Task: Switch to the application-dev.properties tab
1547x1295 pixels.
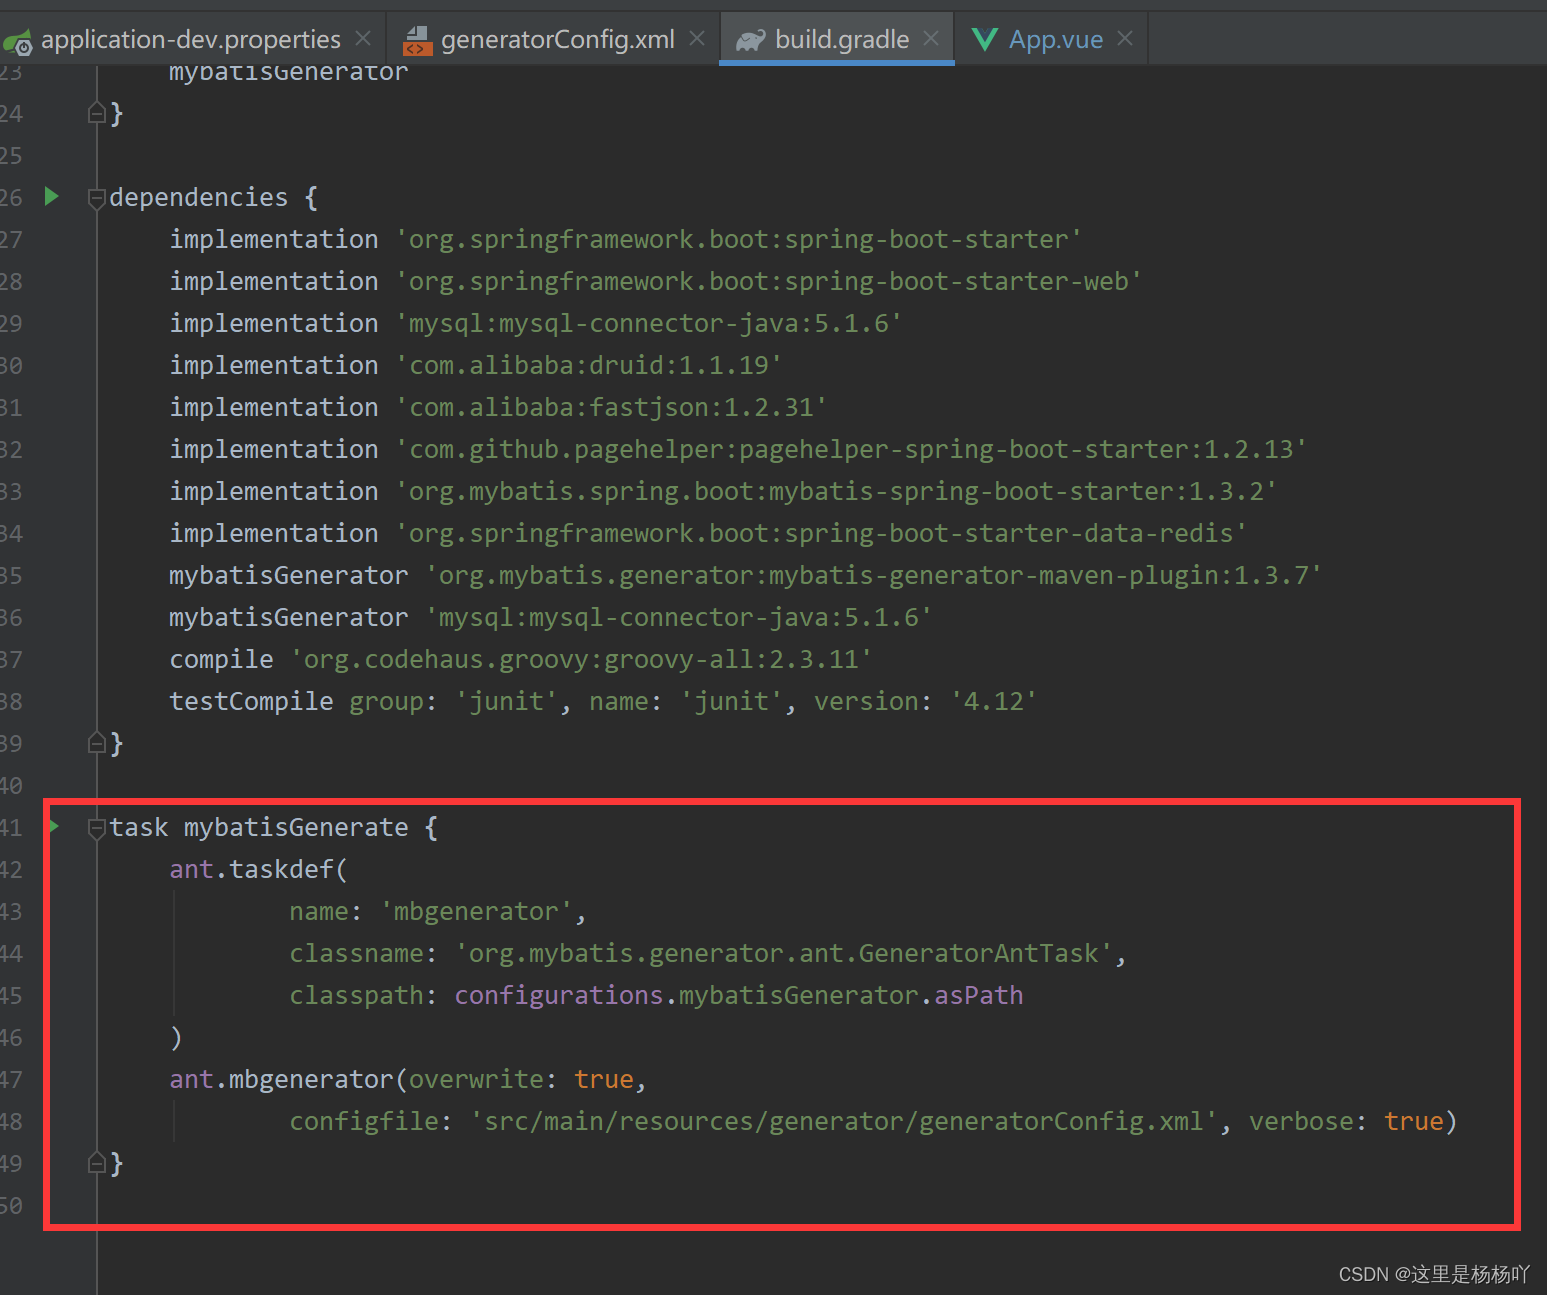Action: point(190,39)
